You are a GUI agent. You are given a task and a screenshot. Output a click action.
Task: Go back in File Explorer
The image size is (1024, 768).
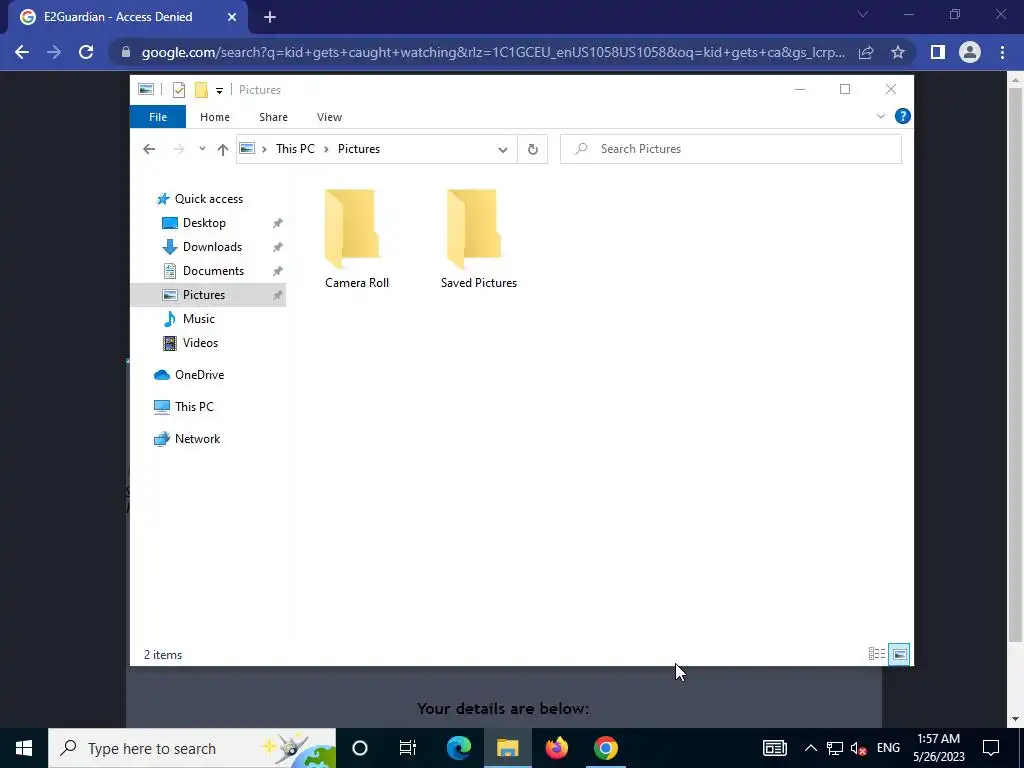click(x=149, y=149)
